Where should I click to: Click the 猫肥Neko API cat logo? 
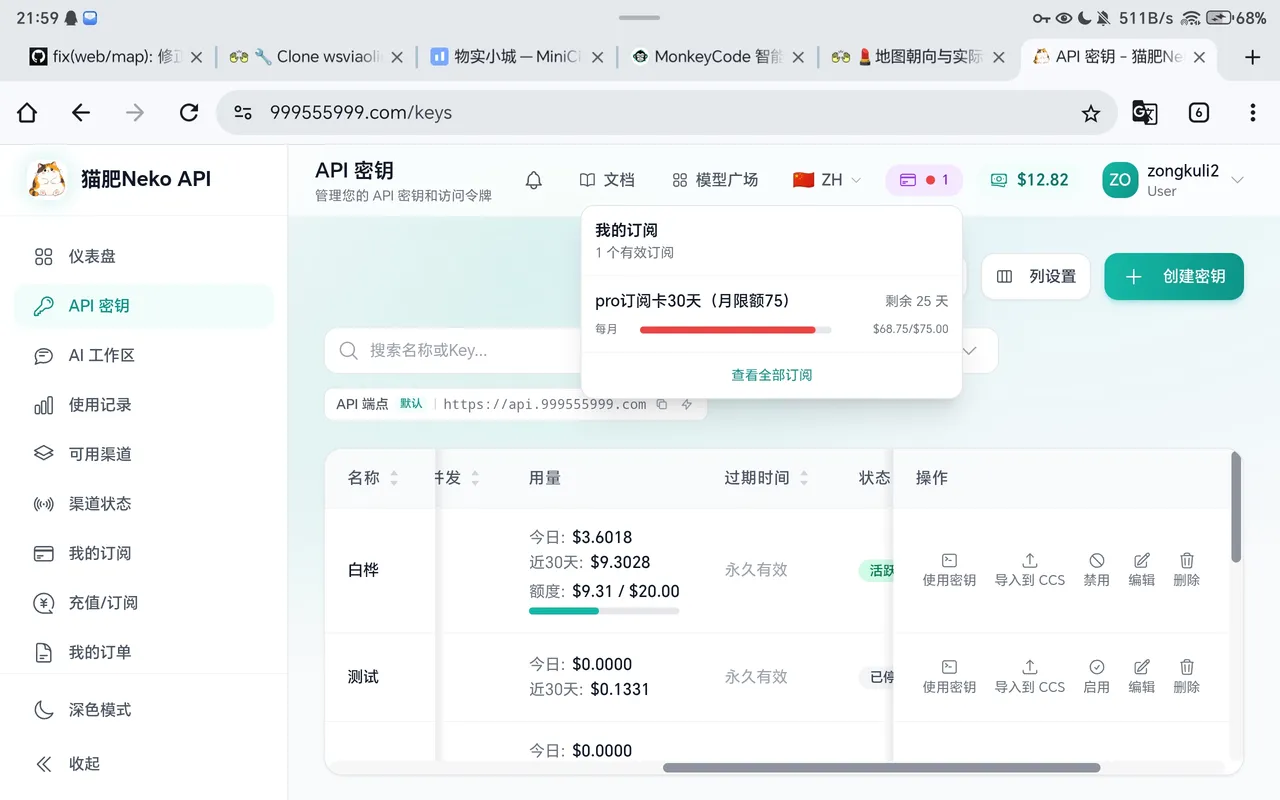[x=47, y=180]
